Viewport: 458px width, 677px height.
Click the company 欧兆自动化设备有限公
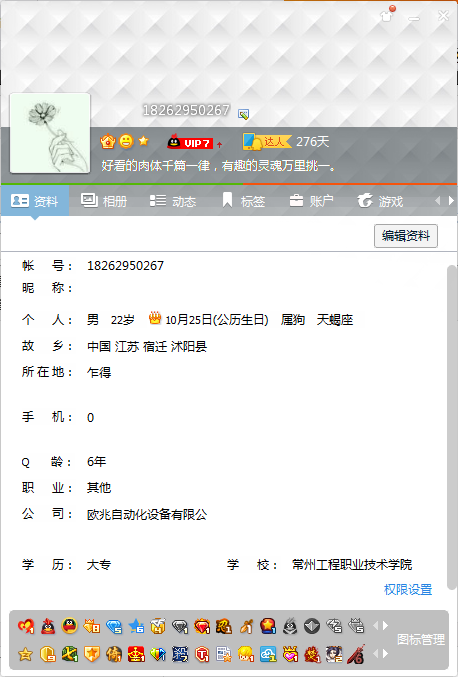coord(147,514)
